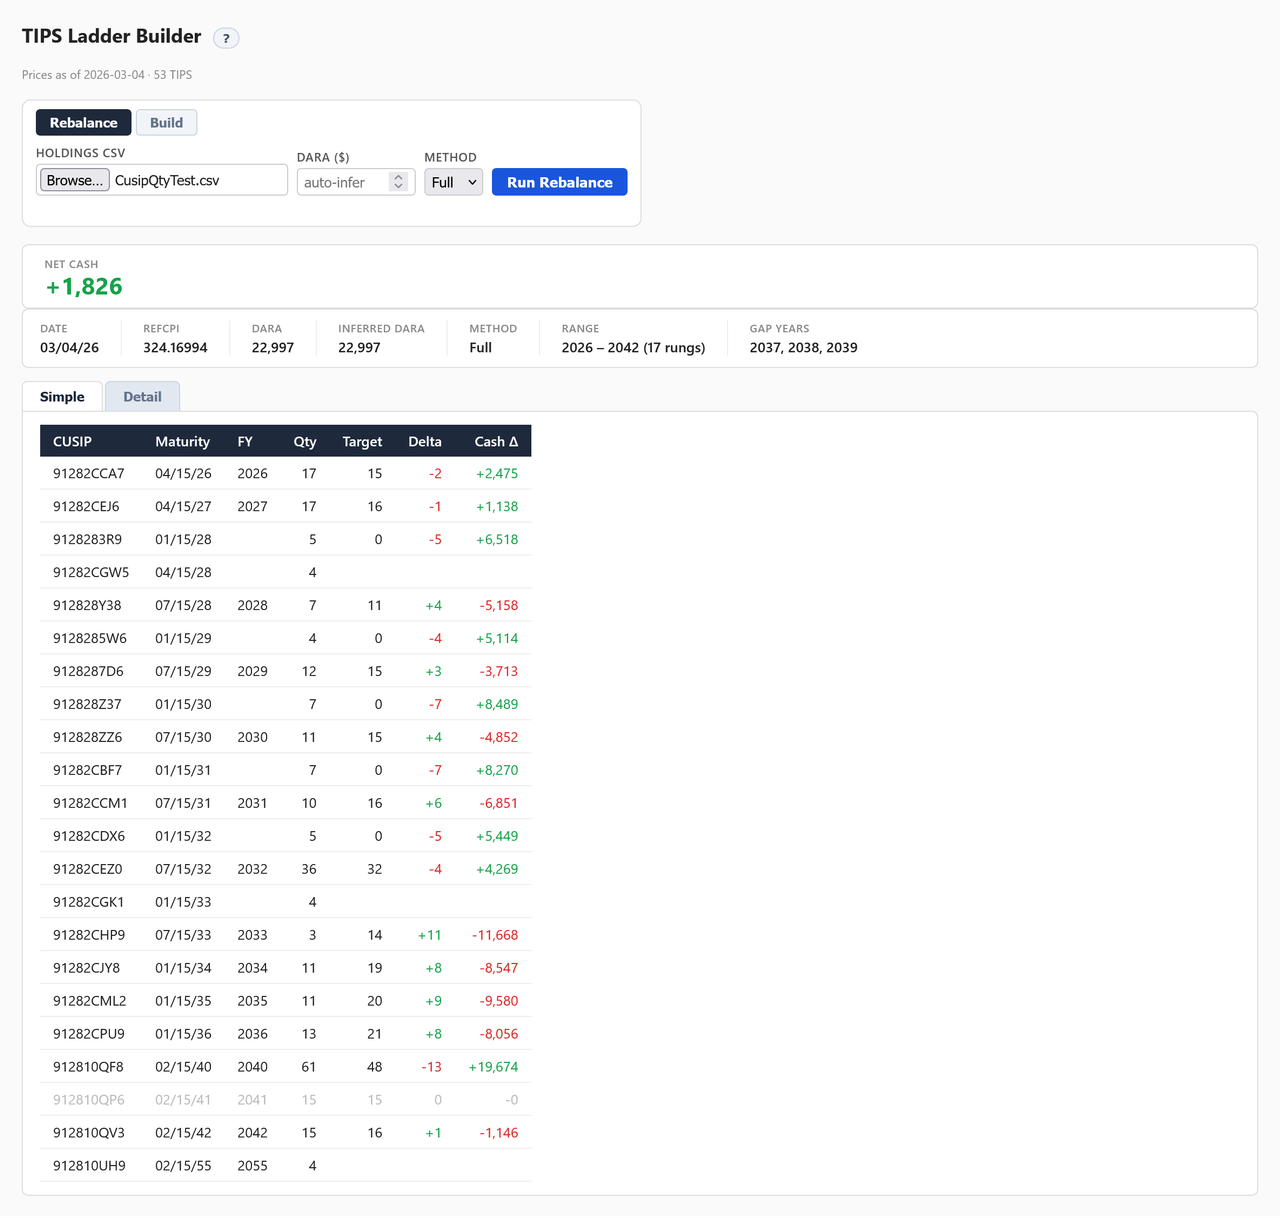Select CUSIP 912810QV3 row
Screen dimensions: 1280x1218
285,1134
